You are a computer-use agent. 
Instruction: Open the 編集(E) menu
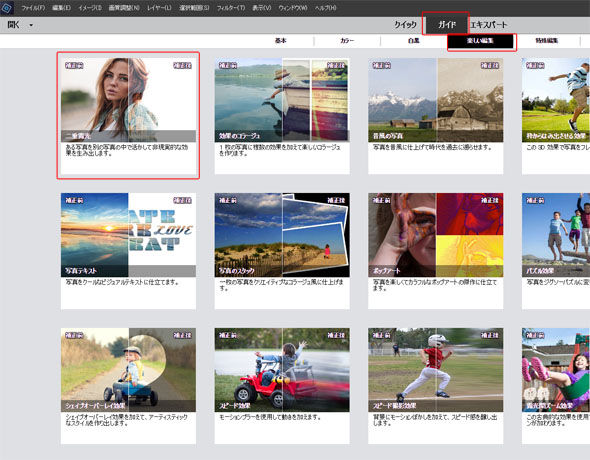pos(61,8)
